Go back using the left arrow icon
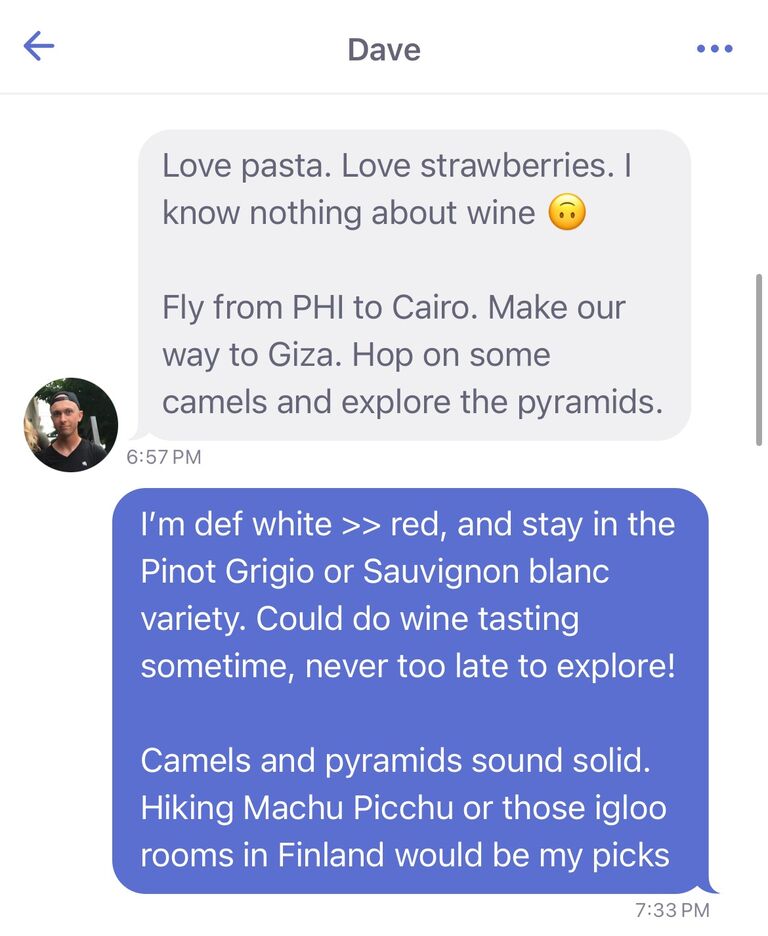Viewport: 768px width, 936px height. click(39, 47)
